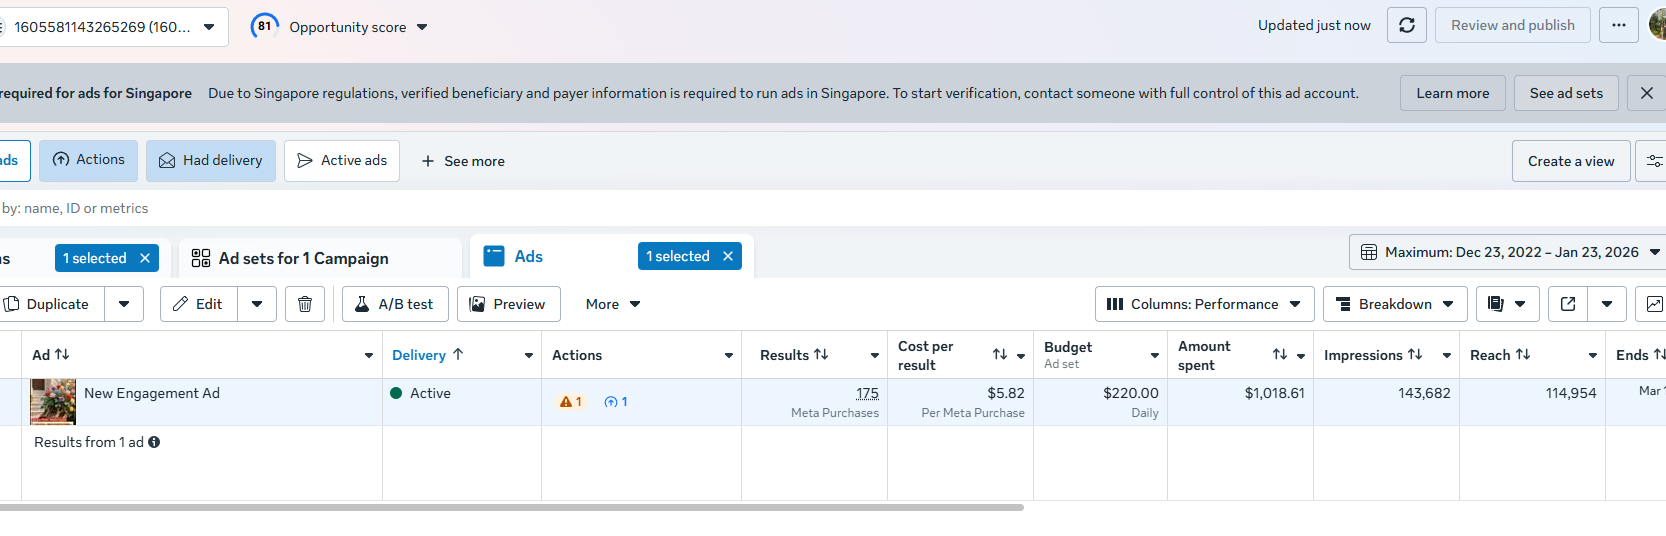The image size is (1666, 536).
Task: Open the export or share icon
Action: click(x=1568, y=304)
